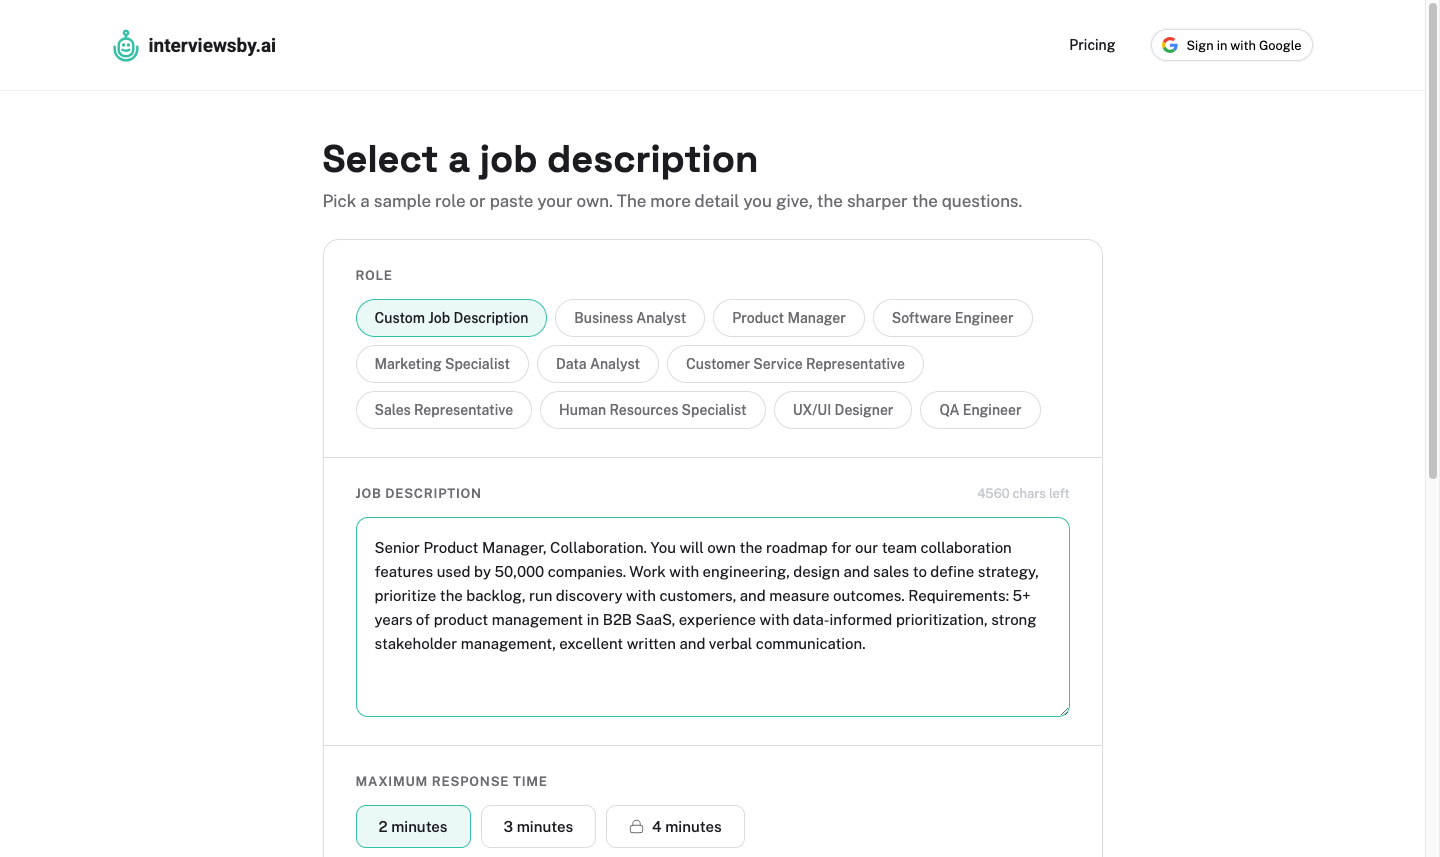This screenshot has height=857, width=1440.
Task: Click the Google G icon
Action: tap(1169, 45)
